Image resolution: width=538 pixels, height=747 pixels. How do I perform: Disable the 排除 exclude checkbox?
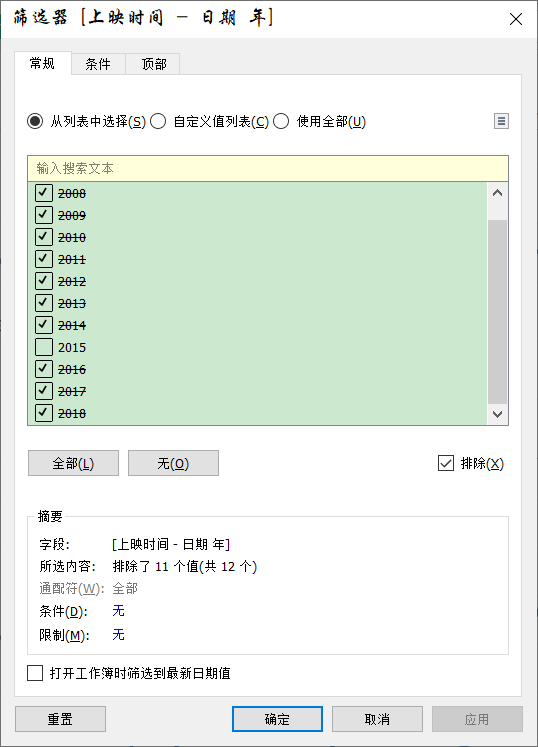(x=446, y=463)
